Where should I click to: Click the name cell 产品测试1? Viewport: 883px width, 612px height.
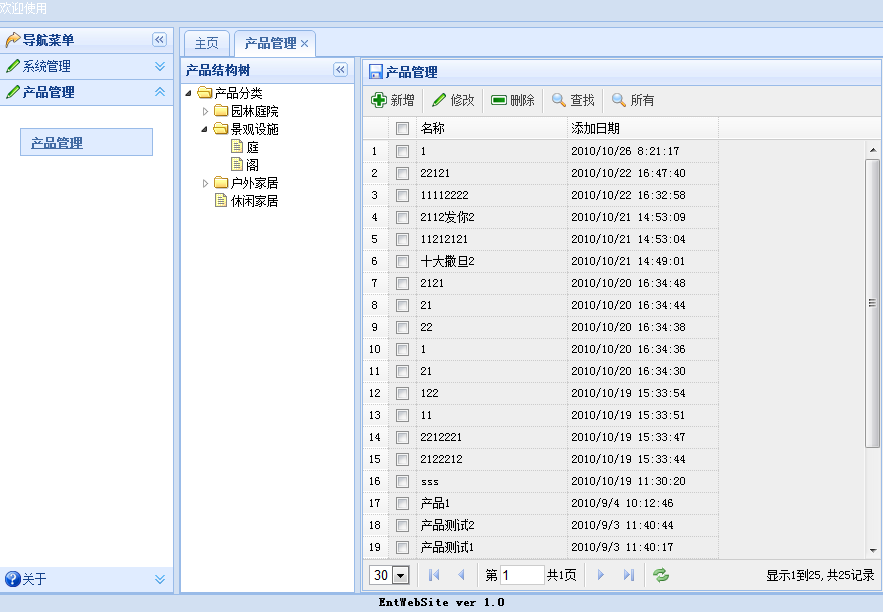coord(491,547)
